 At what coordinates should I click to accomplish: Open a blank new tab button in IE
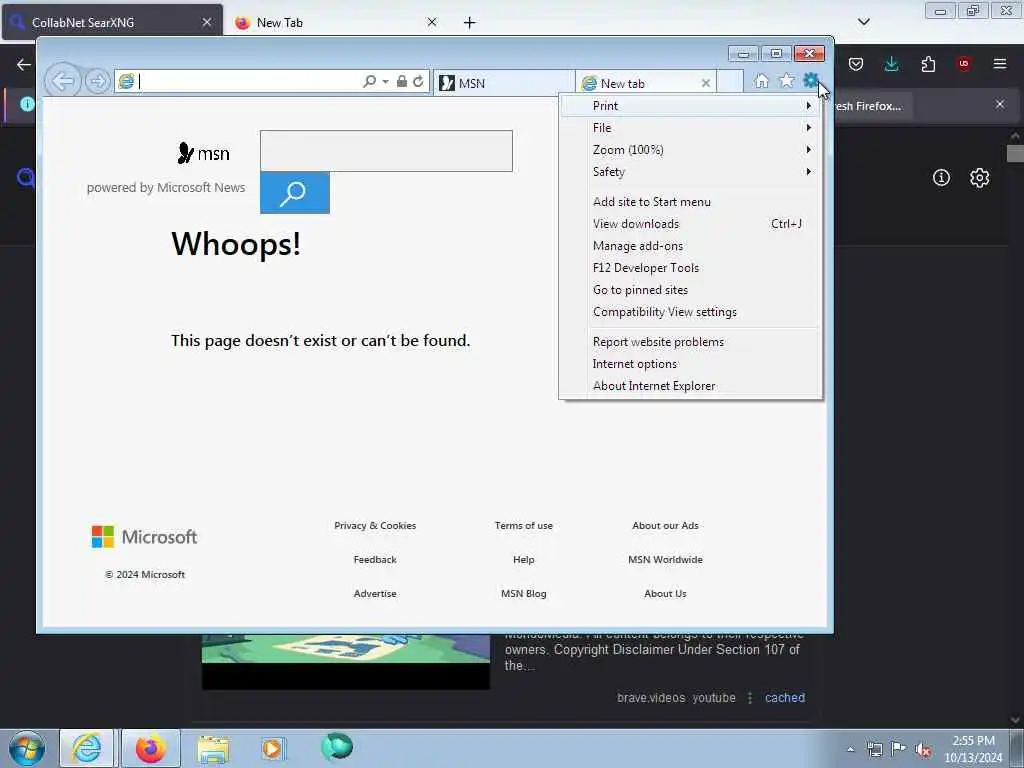pyautogui.click(x=730, y=82)
